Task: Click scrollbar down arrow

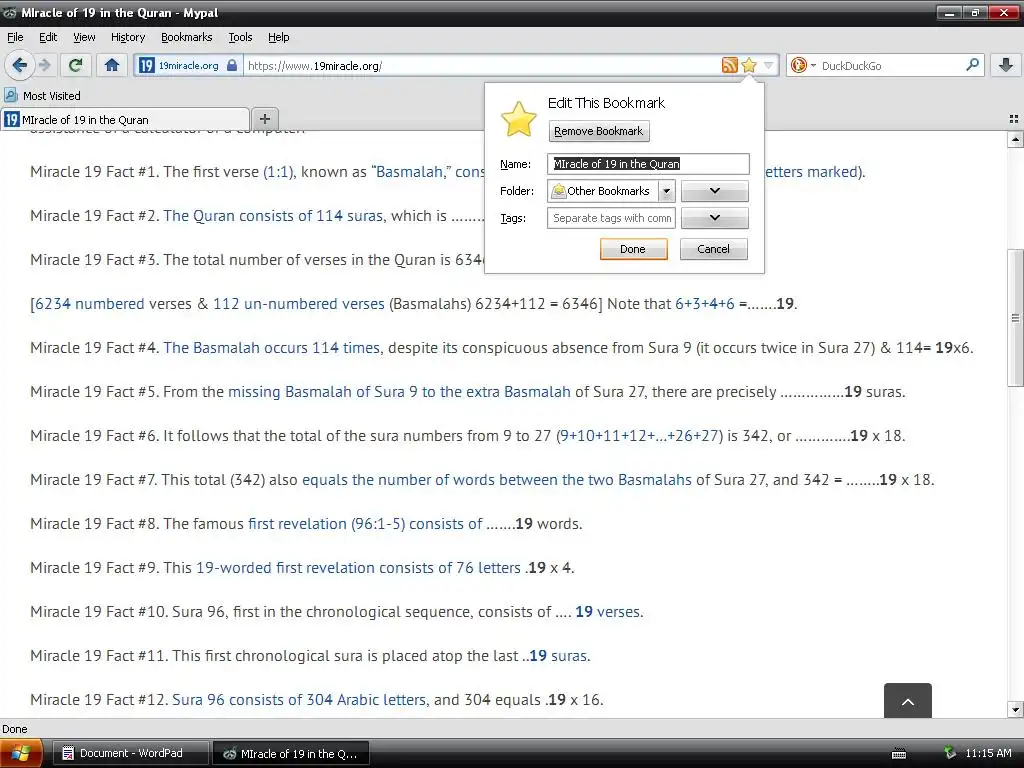Action: (x=1016, y=709)
